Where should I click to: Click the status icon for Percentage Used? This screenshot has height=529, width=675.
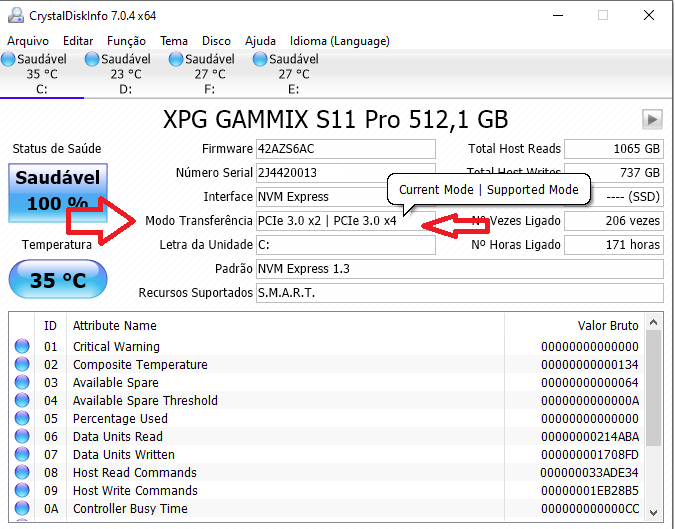(x=22, y=418)
